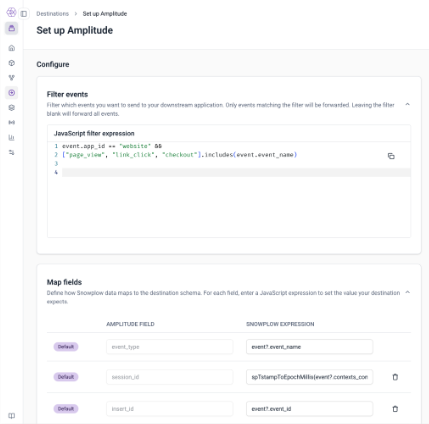
Task: Edit the event?.event_id expression field
Action: (x=309, y=409)
